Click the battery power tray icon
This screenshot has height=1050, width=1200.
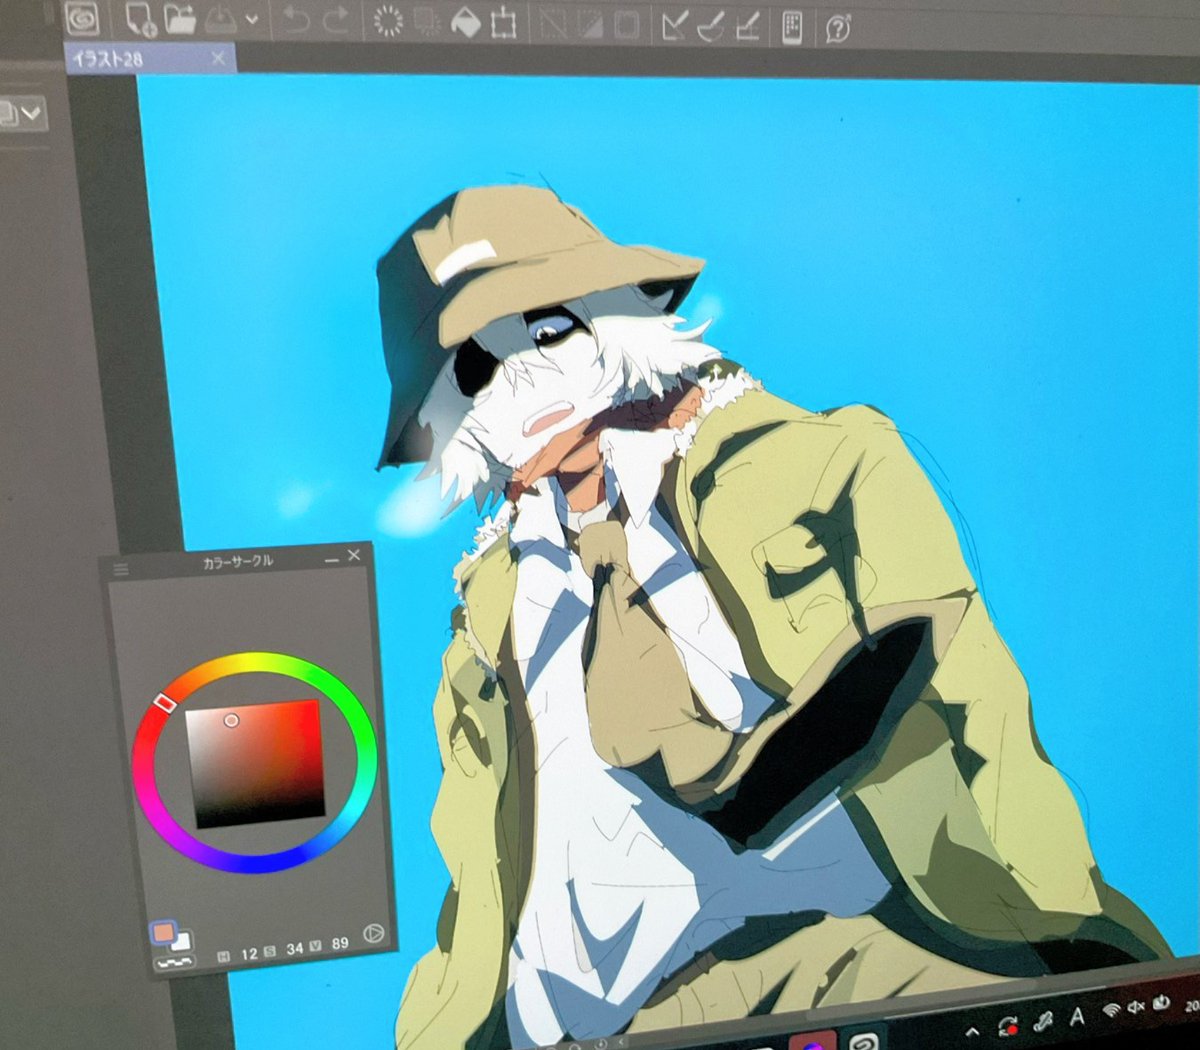click(1161, 1002)
